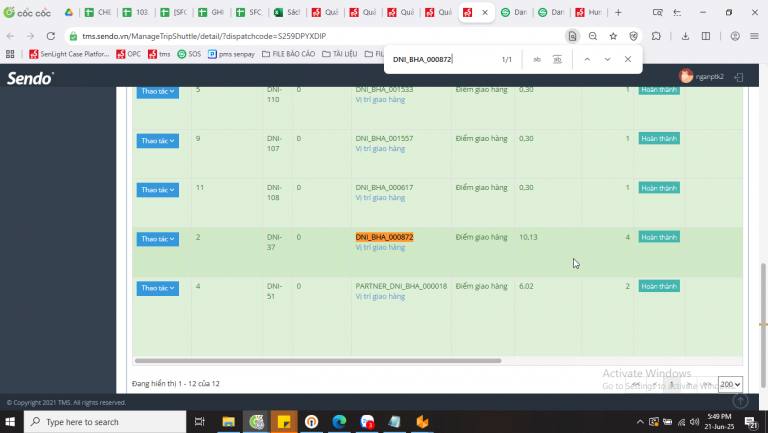Open the SenLight Case Platform bookmark

[x=69, y=54]
